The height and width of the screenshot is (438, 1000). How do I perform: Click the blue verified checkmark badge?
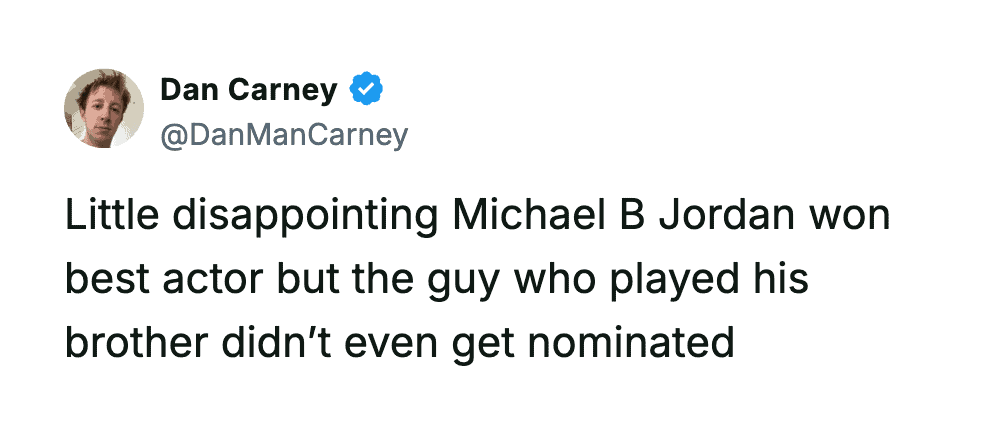point(366,91)
